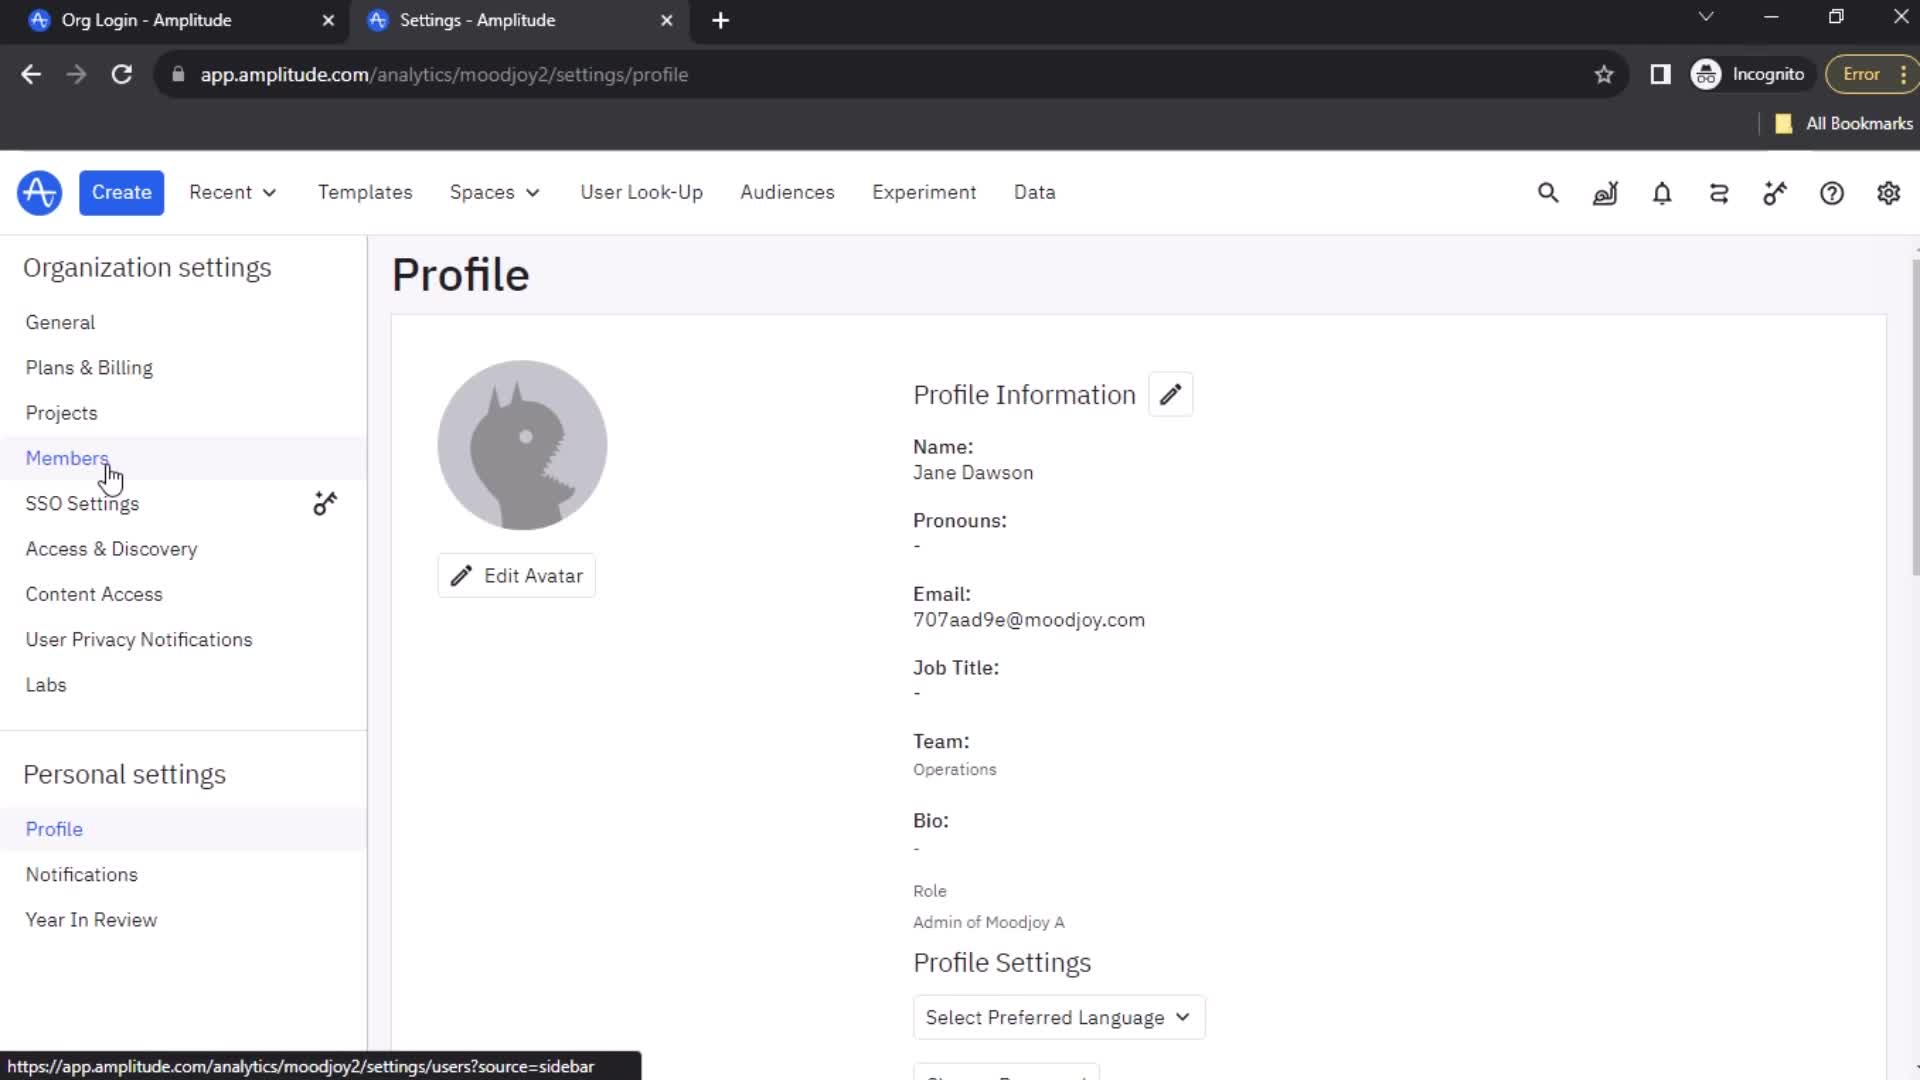Click the email 707aad9e@moodjoy.com
The width and height of the screenshot is (1920, 1080).
coord(1029,620)
